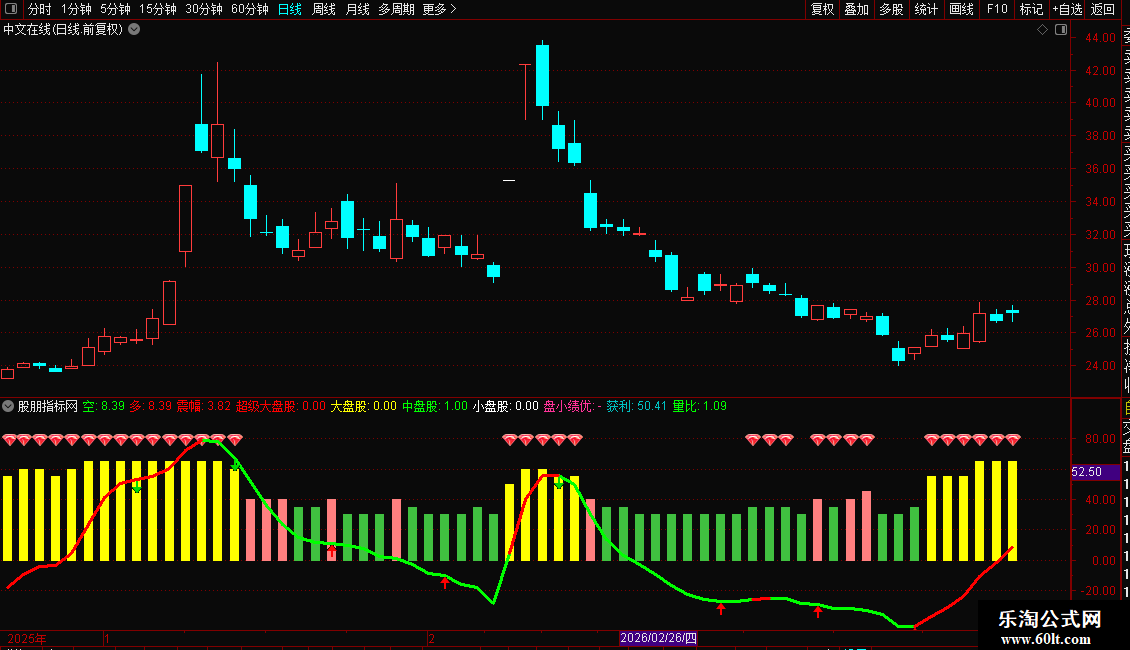Switch to the 分时 chart tab
Image resolution: width=1130 pixels, height=650 pixels.
(40, 9)
